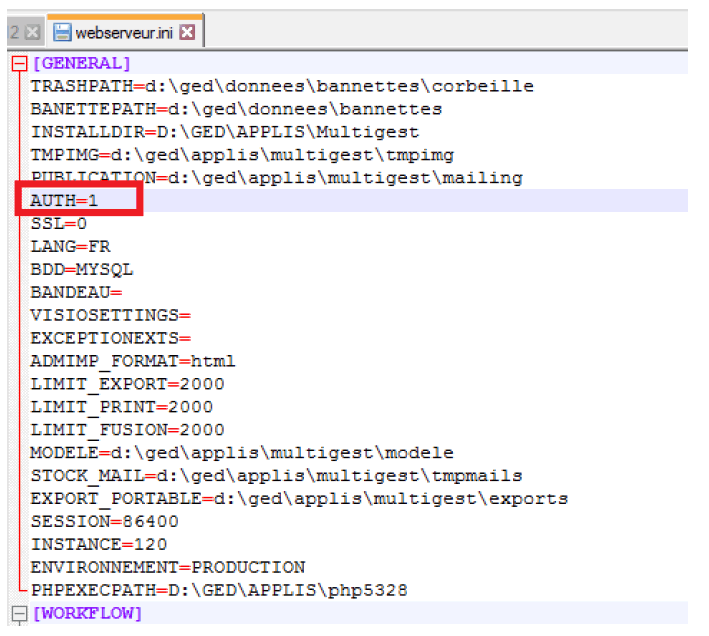Switch to the partially visible left tab
The height and width of the screenshot is (636, 709).
coord(14,32)
